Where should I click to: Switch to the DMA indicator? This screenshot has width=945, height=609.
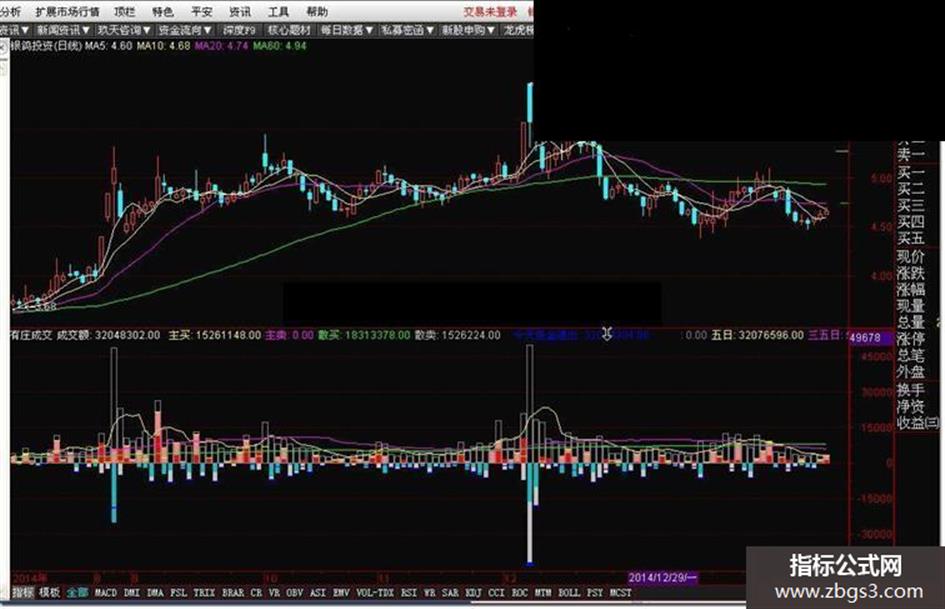155,593
